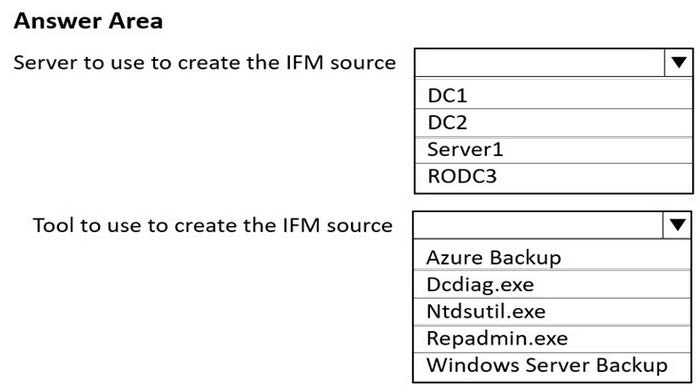700x390 pixels.
Task: Click the Answer Area heading
Action: pos(88,21)
